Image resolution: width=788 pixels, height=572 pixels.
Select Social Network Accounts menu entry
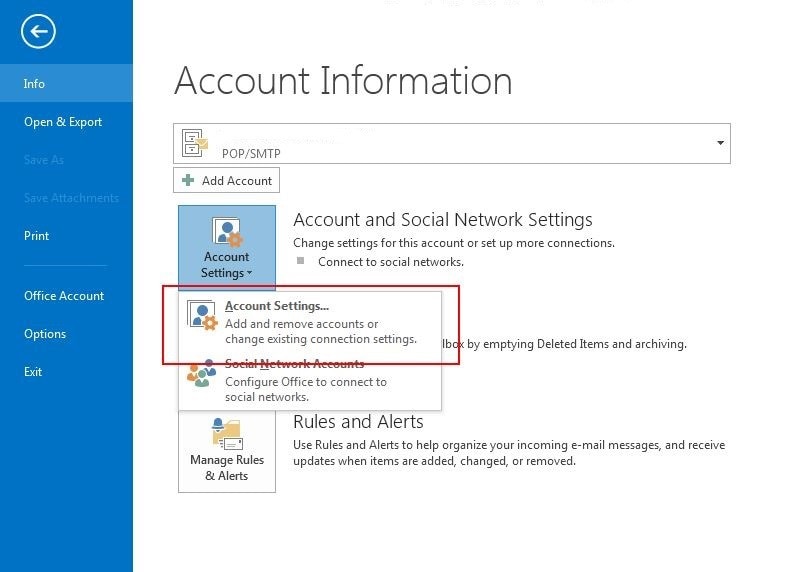click(x=309, y=380)
